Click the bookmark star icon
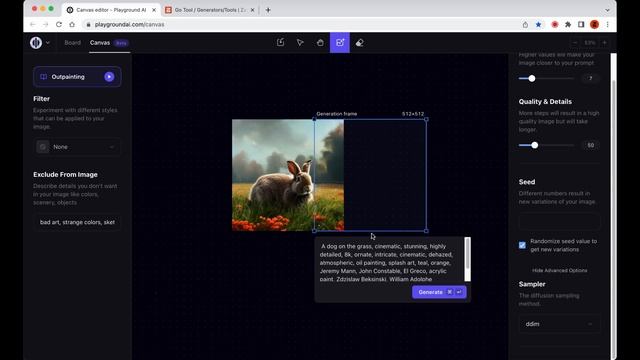 coord(538,24)
